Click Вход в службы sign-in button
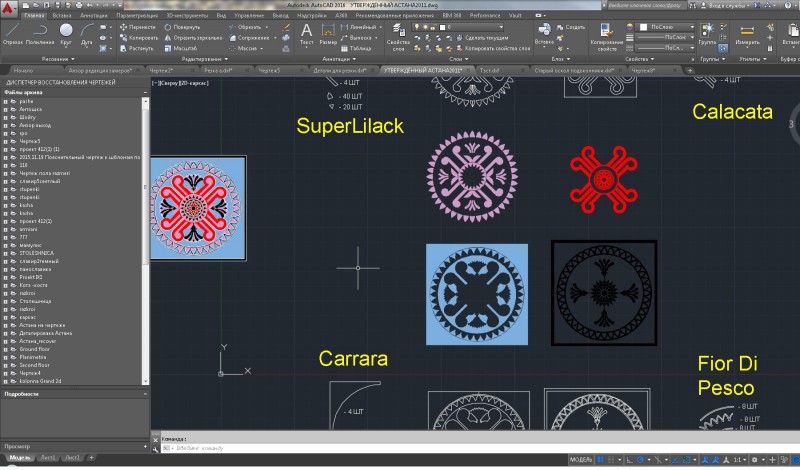 tap(724, 5)
